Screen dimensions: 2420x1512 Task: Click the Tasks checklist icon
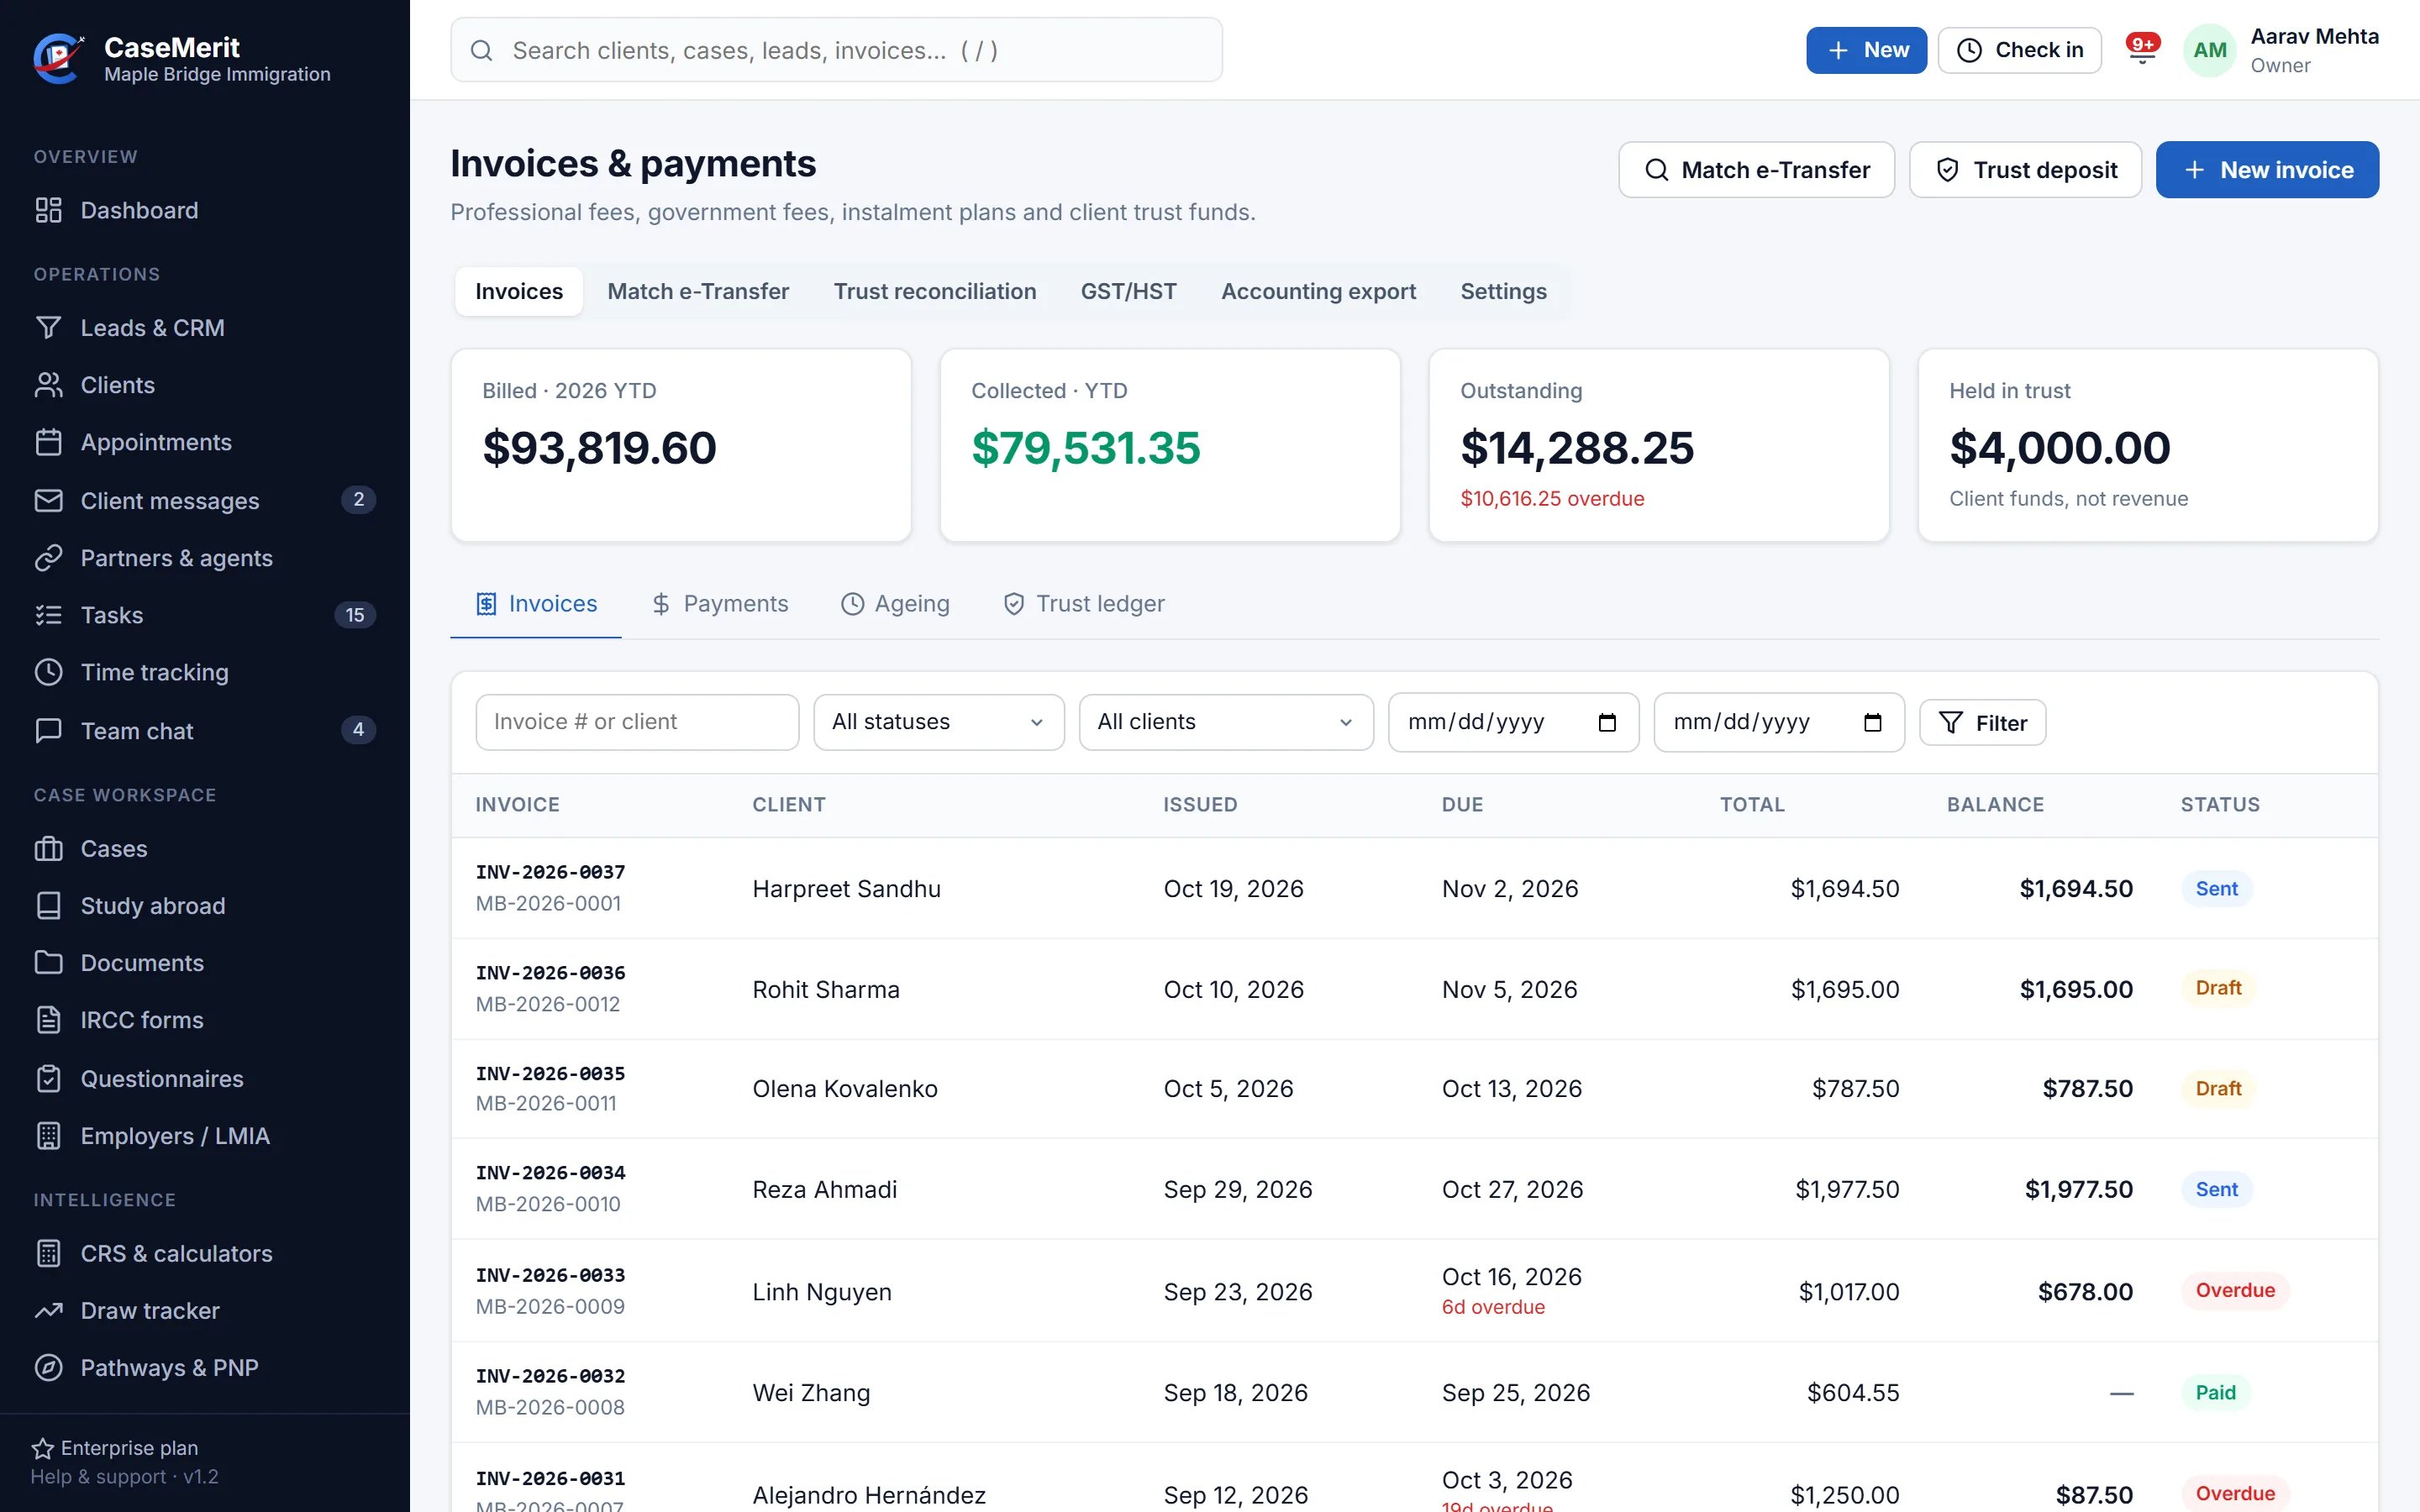(x=48, y=615)
